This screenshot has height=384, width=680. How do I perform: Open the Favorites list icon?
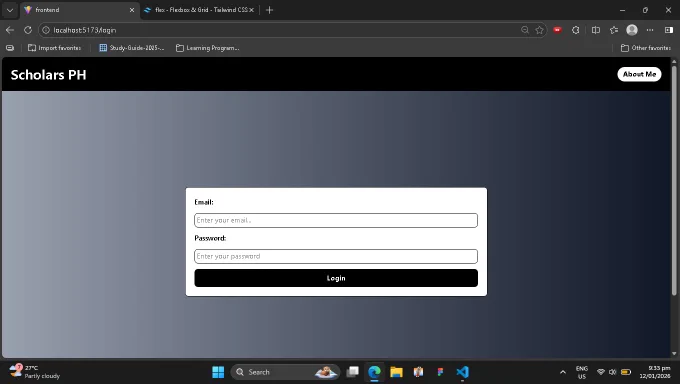tap(614, 30)
